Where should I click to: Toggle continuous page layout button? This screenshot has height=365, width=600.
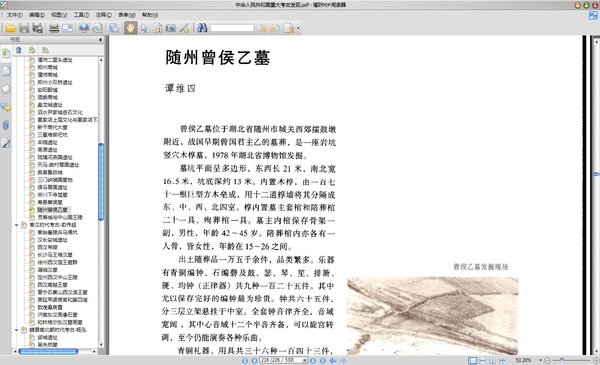(x=483, y=360)
